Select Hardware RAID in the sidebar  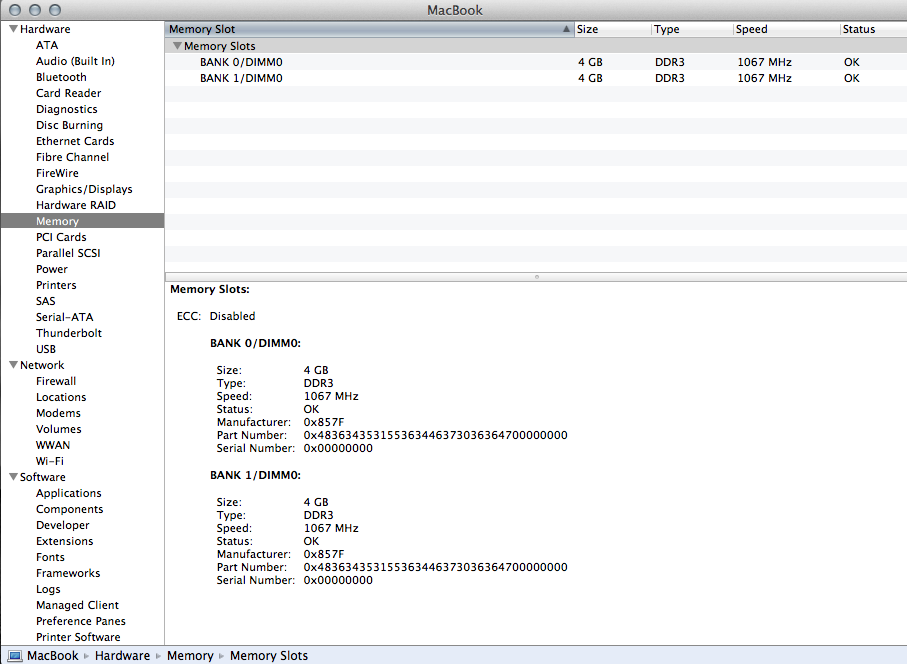click(76, 205)
